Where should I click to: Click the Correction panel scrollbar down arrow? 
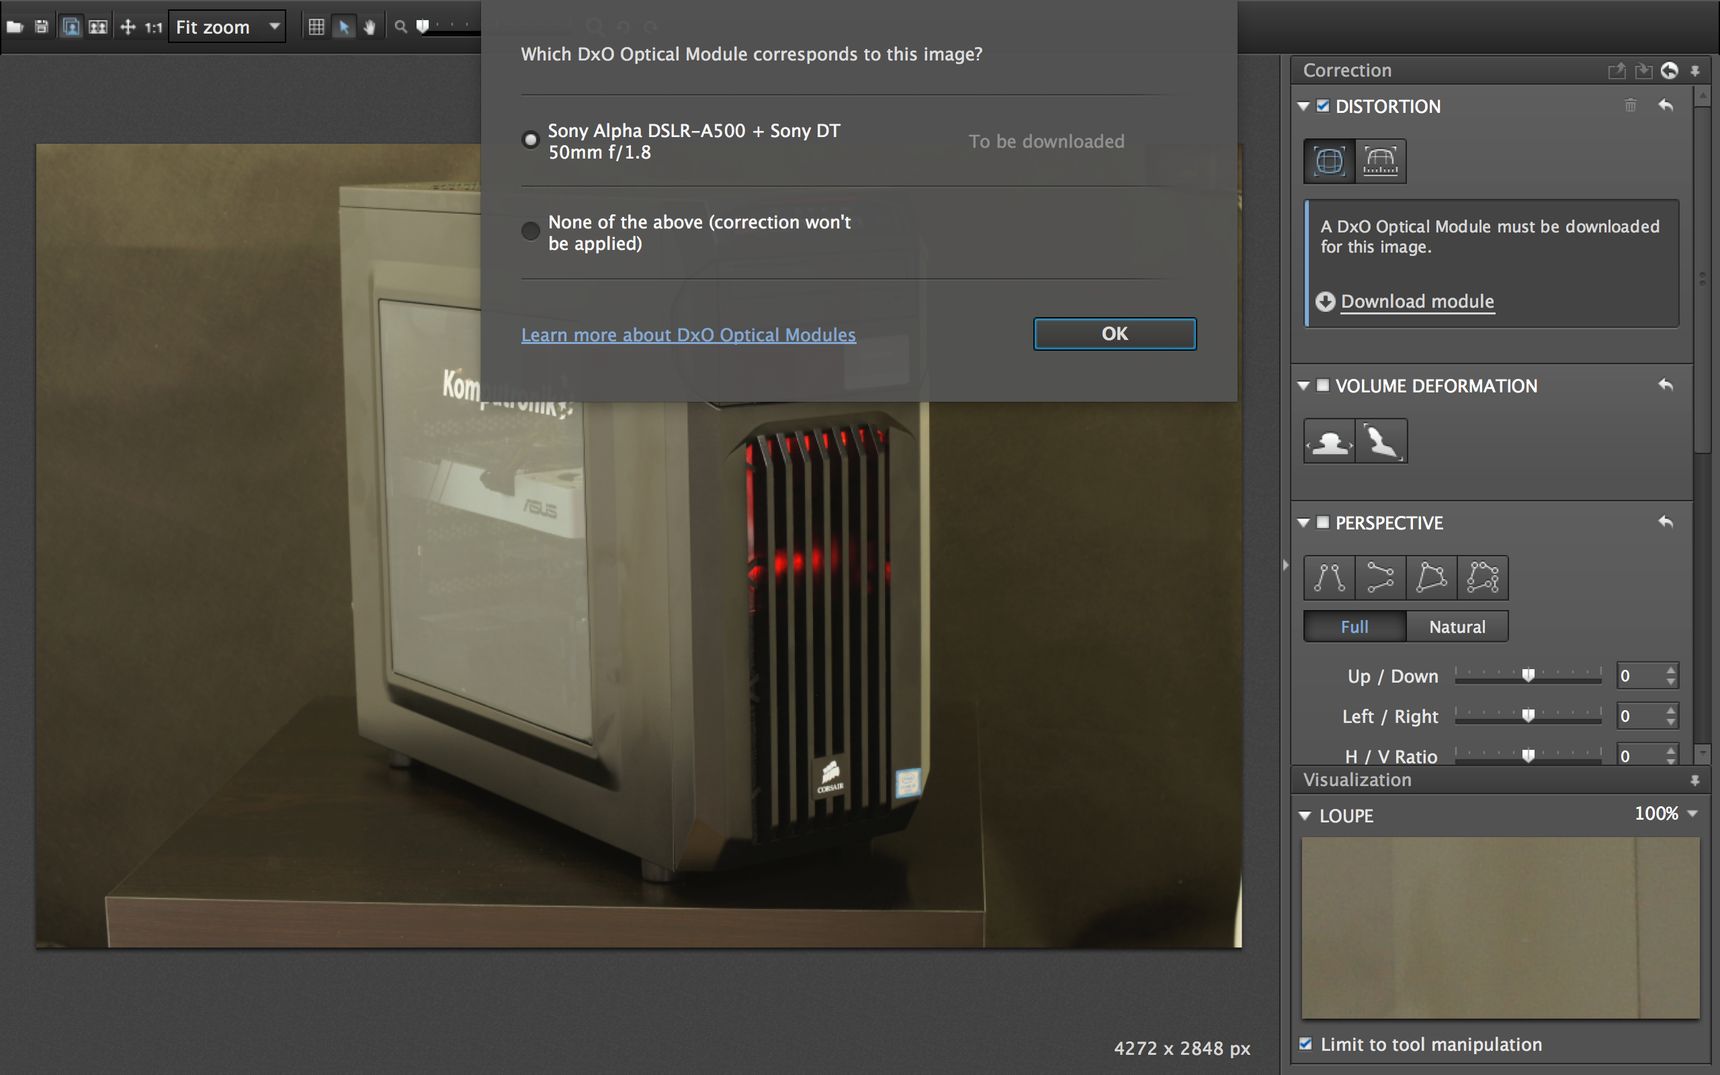[x=1702, y=753]
